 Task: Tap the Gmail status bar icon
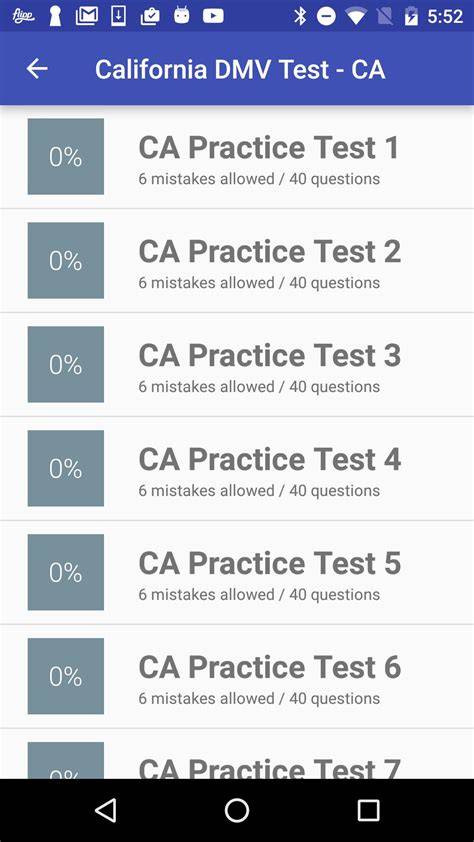click(x=86, y=16)
